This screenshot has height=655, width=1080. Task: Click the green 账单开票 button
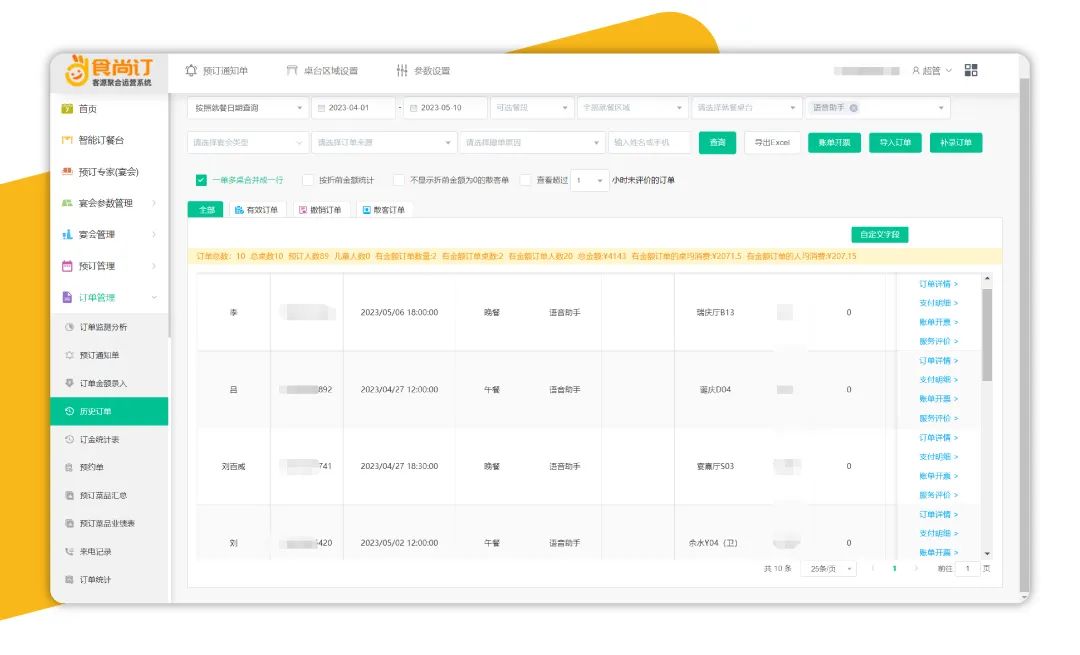click(834, 143)
